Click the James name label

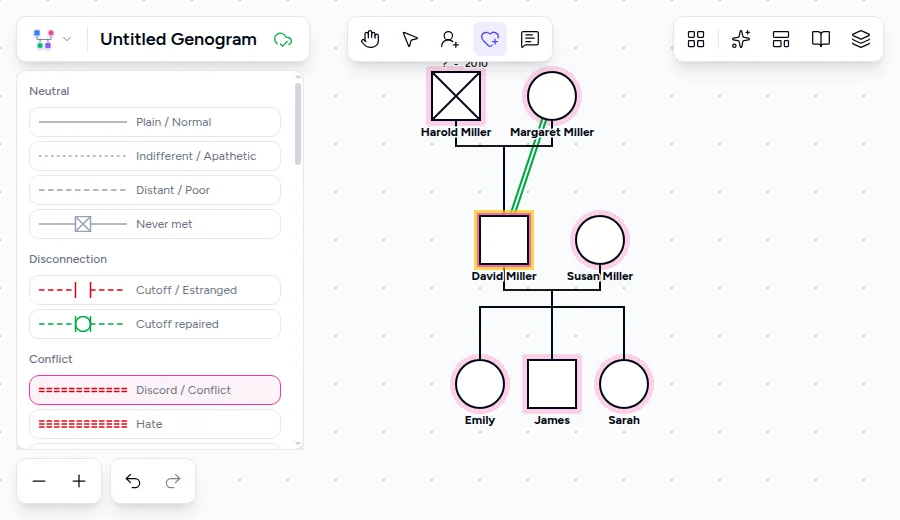click(x=552, y=420)
